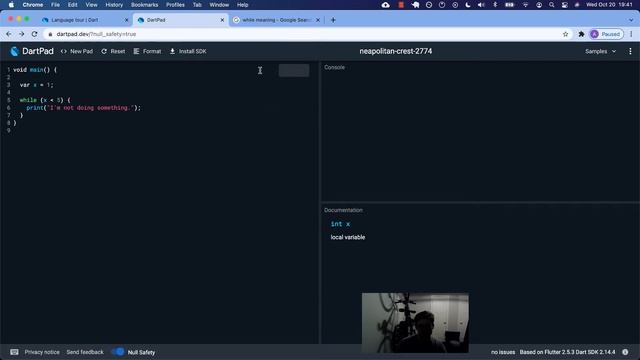The width and height of the screenshot is (640, 360).
Task: Open the keyboard shortcuts icon
Action: pos(14,352)
